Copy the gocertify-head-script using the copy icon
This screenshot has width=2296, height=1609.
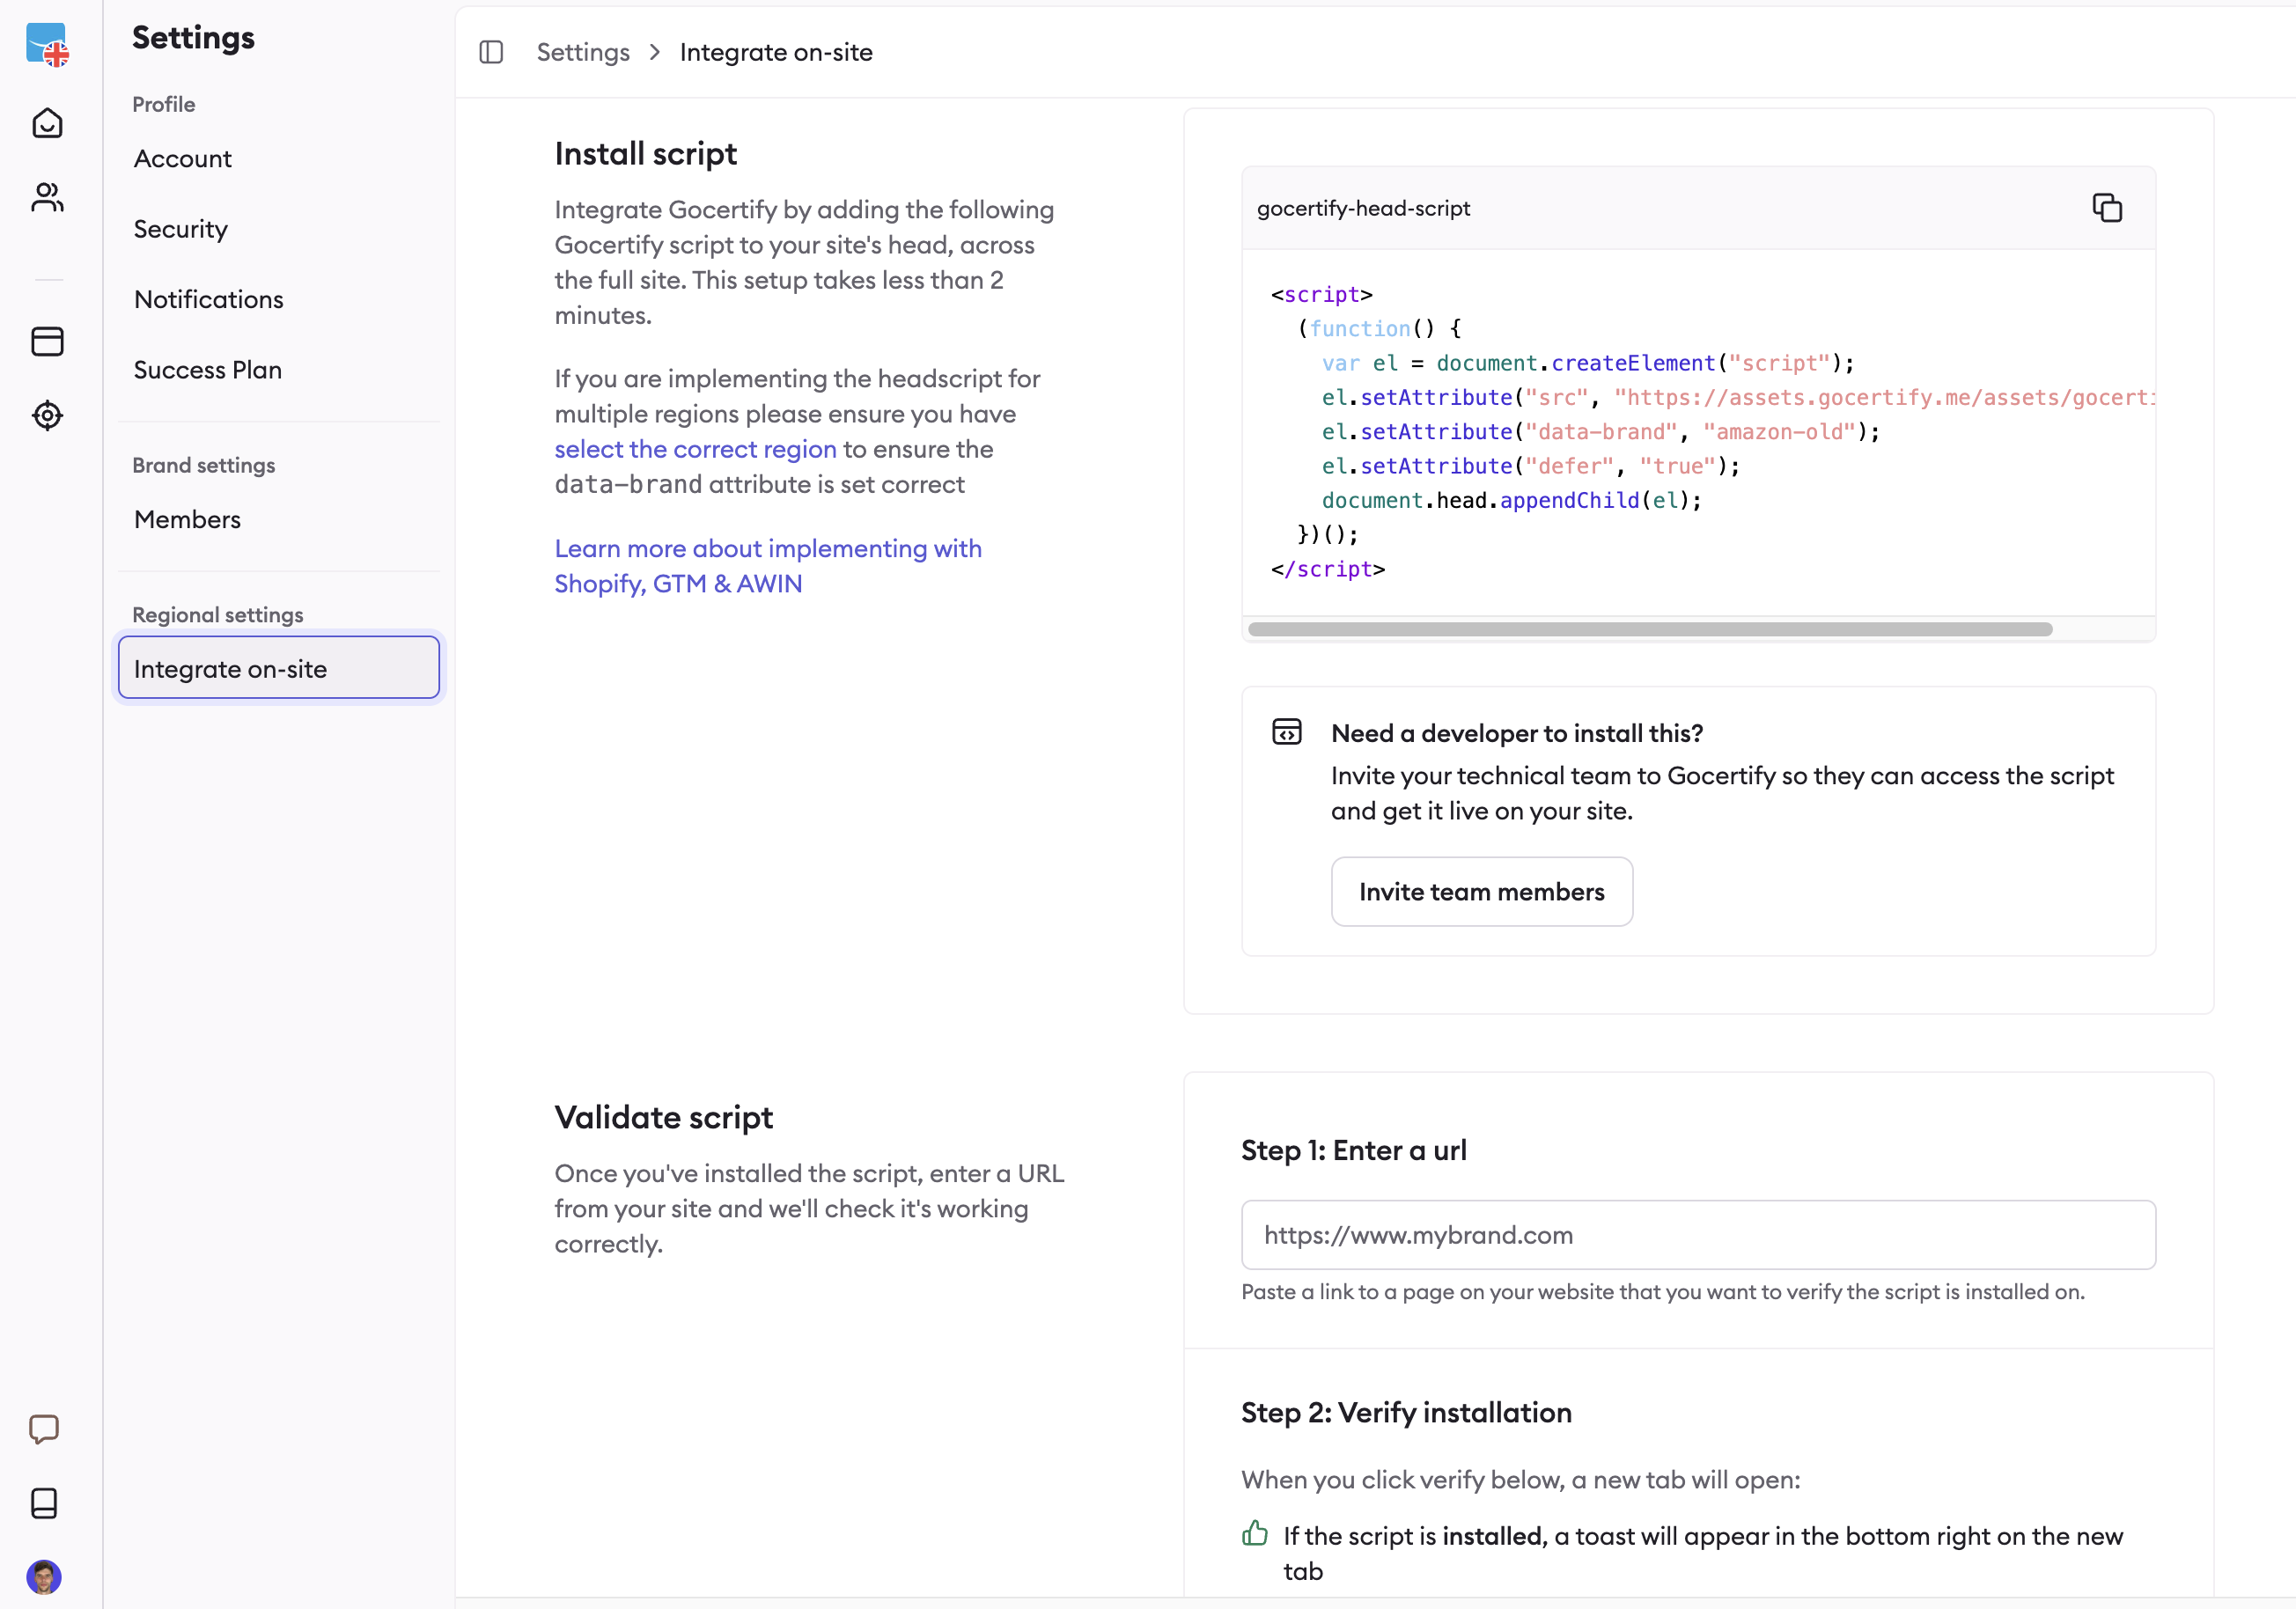coord(2108,207)
